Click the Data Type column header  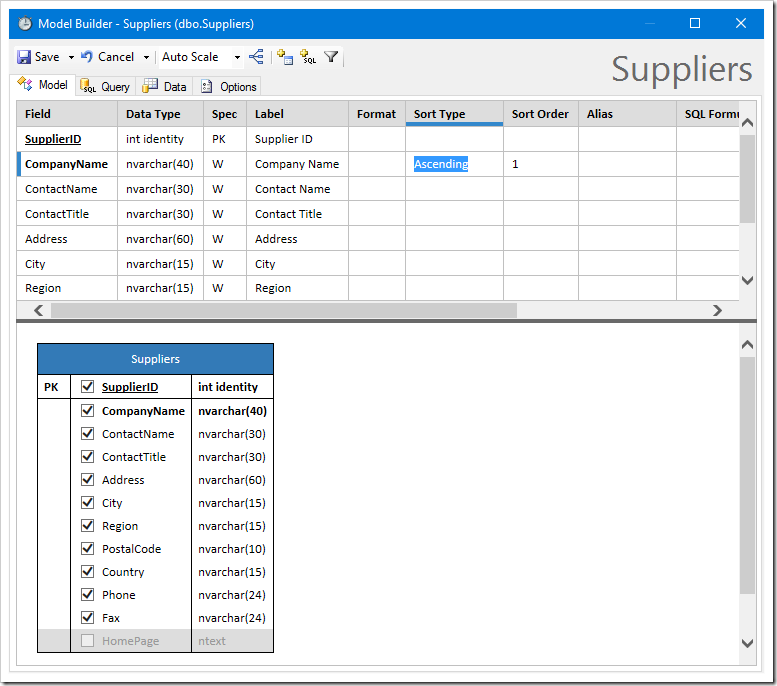pos(160,114)
